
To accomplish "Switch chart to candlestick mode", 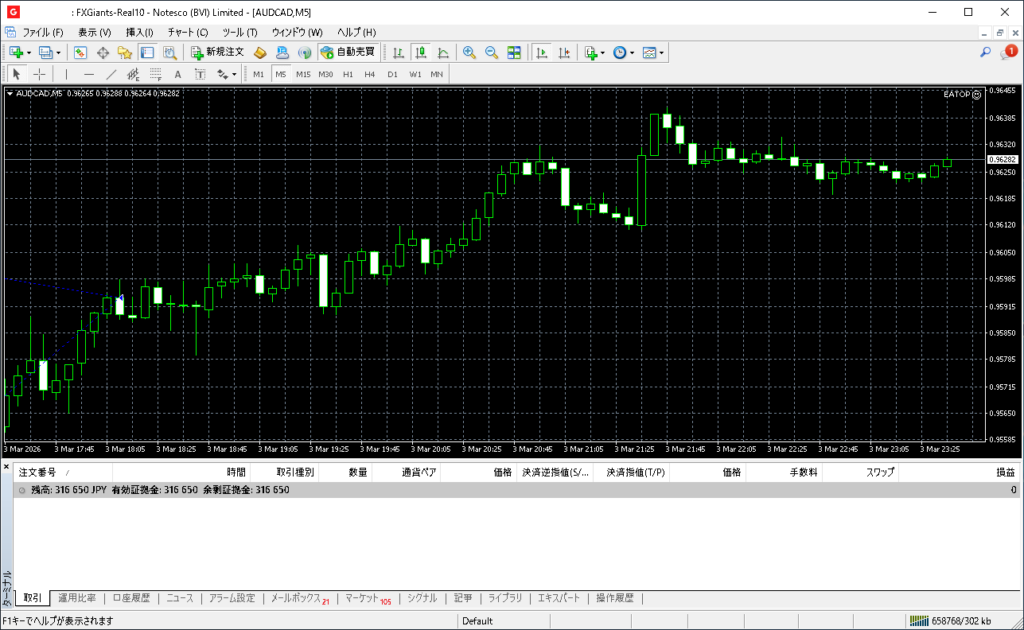I will (x=420, y=52).
